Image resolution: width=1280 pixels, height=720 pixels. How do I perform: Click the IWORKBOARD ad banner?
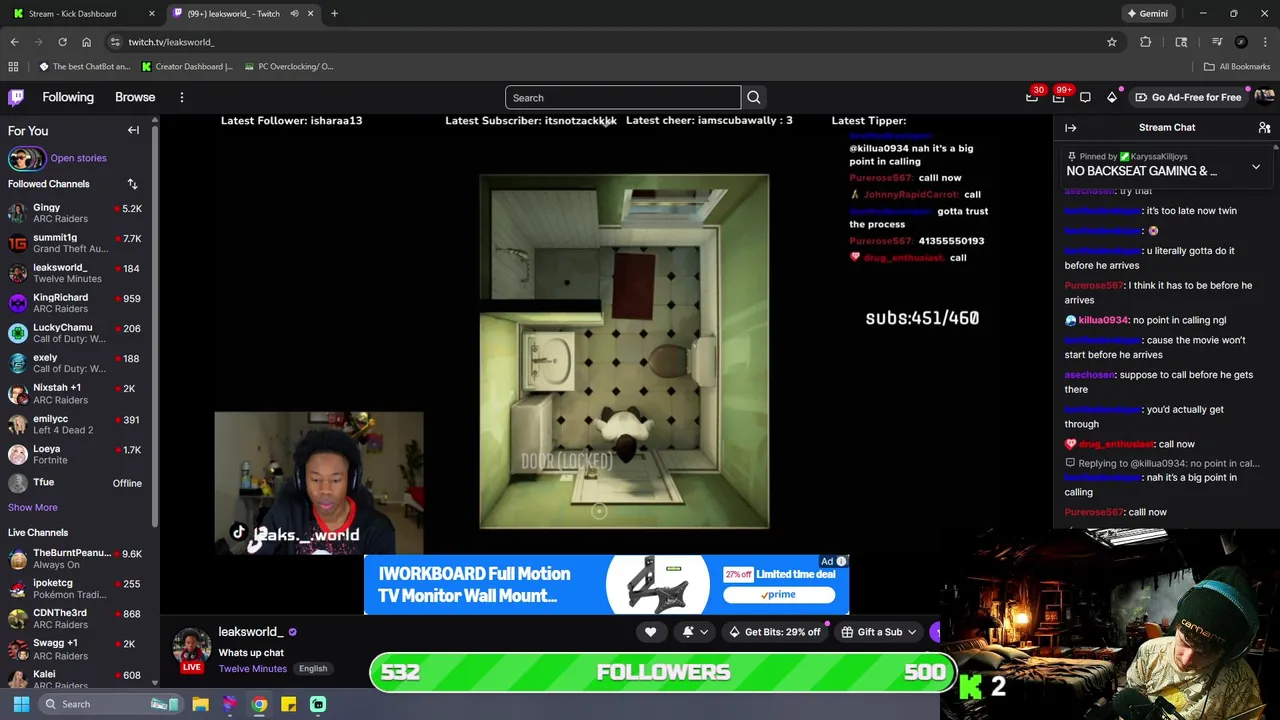(x=606, y=585)
